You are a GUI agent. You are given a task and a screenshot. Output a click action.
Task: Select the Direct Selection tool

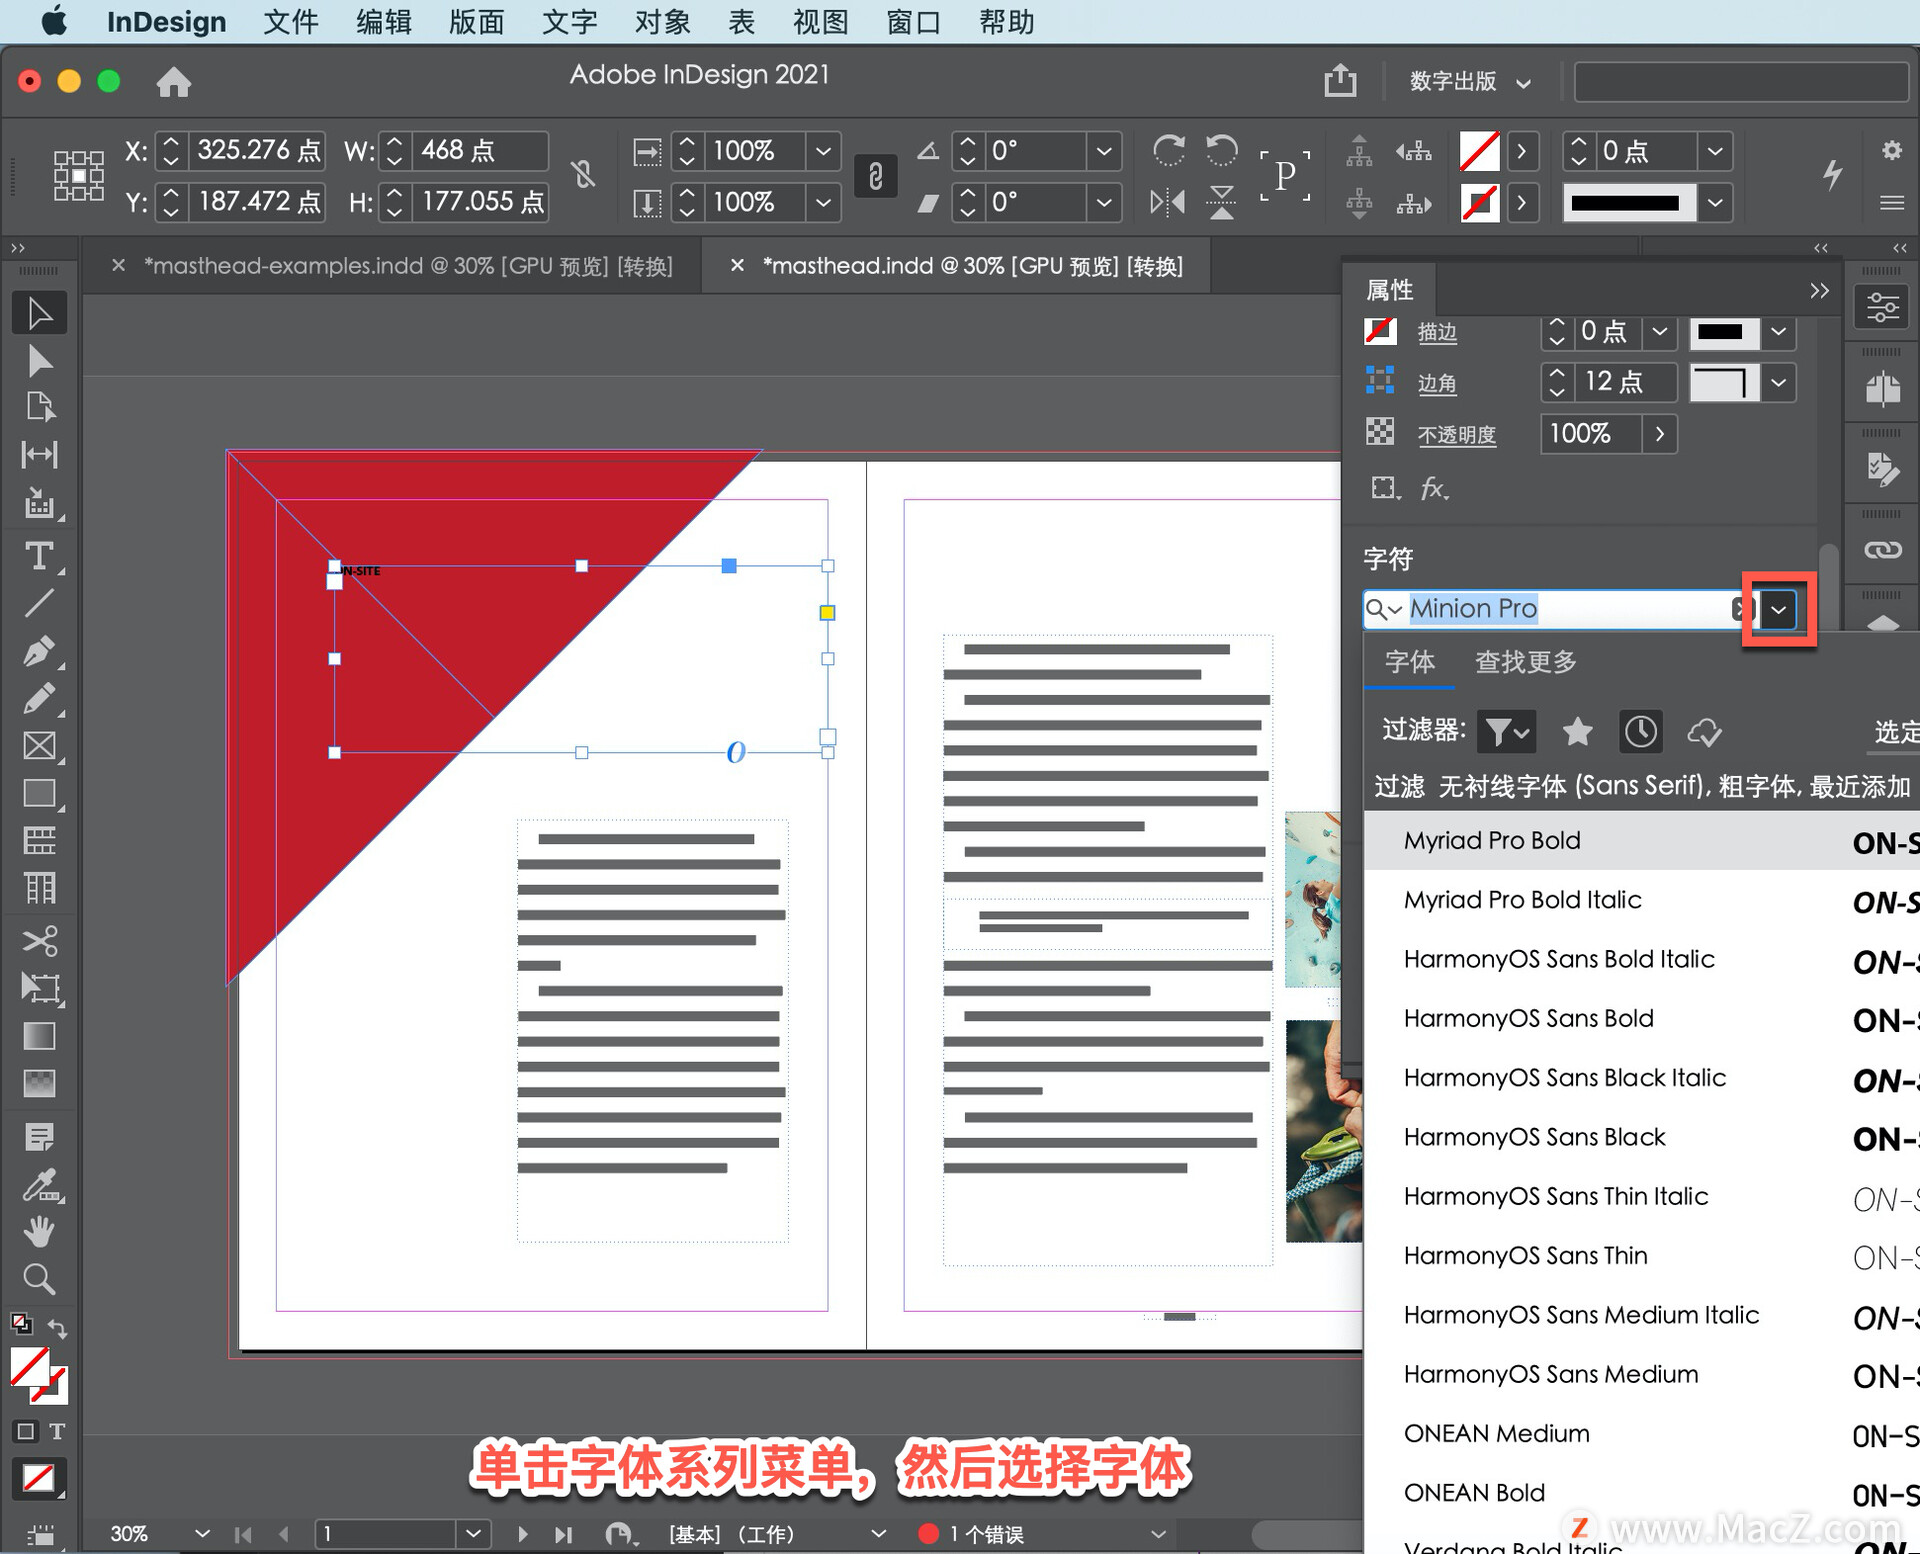[40, 360]
